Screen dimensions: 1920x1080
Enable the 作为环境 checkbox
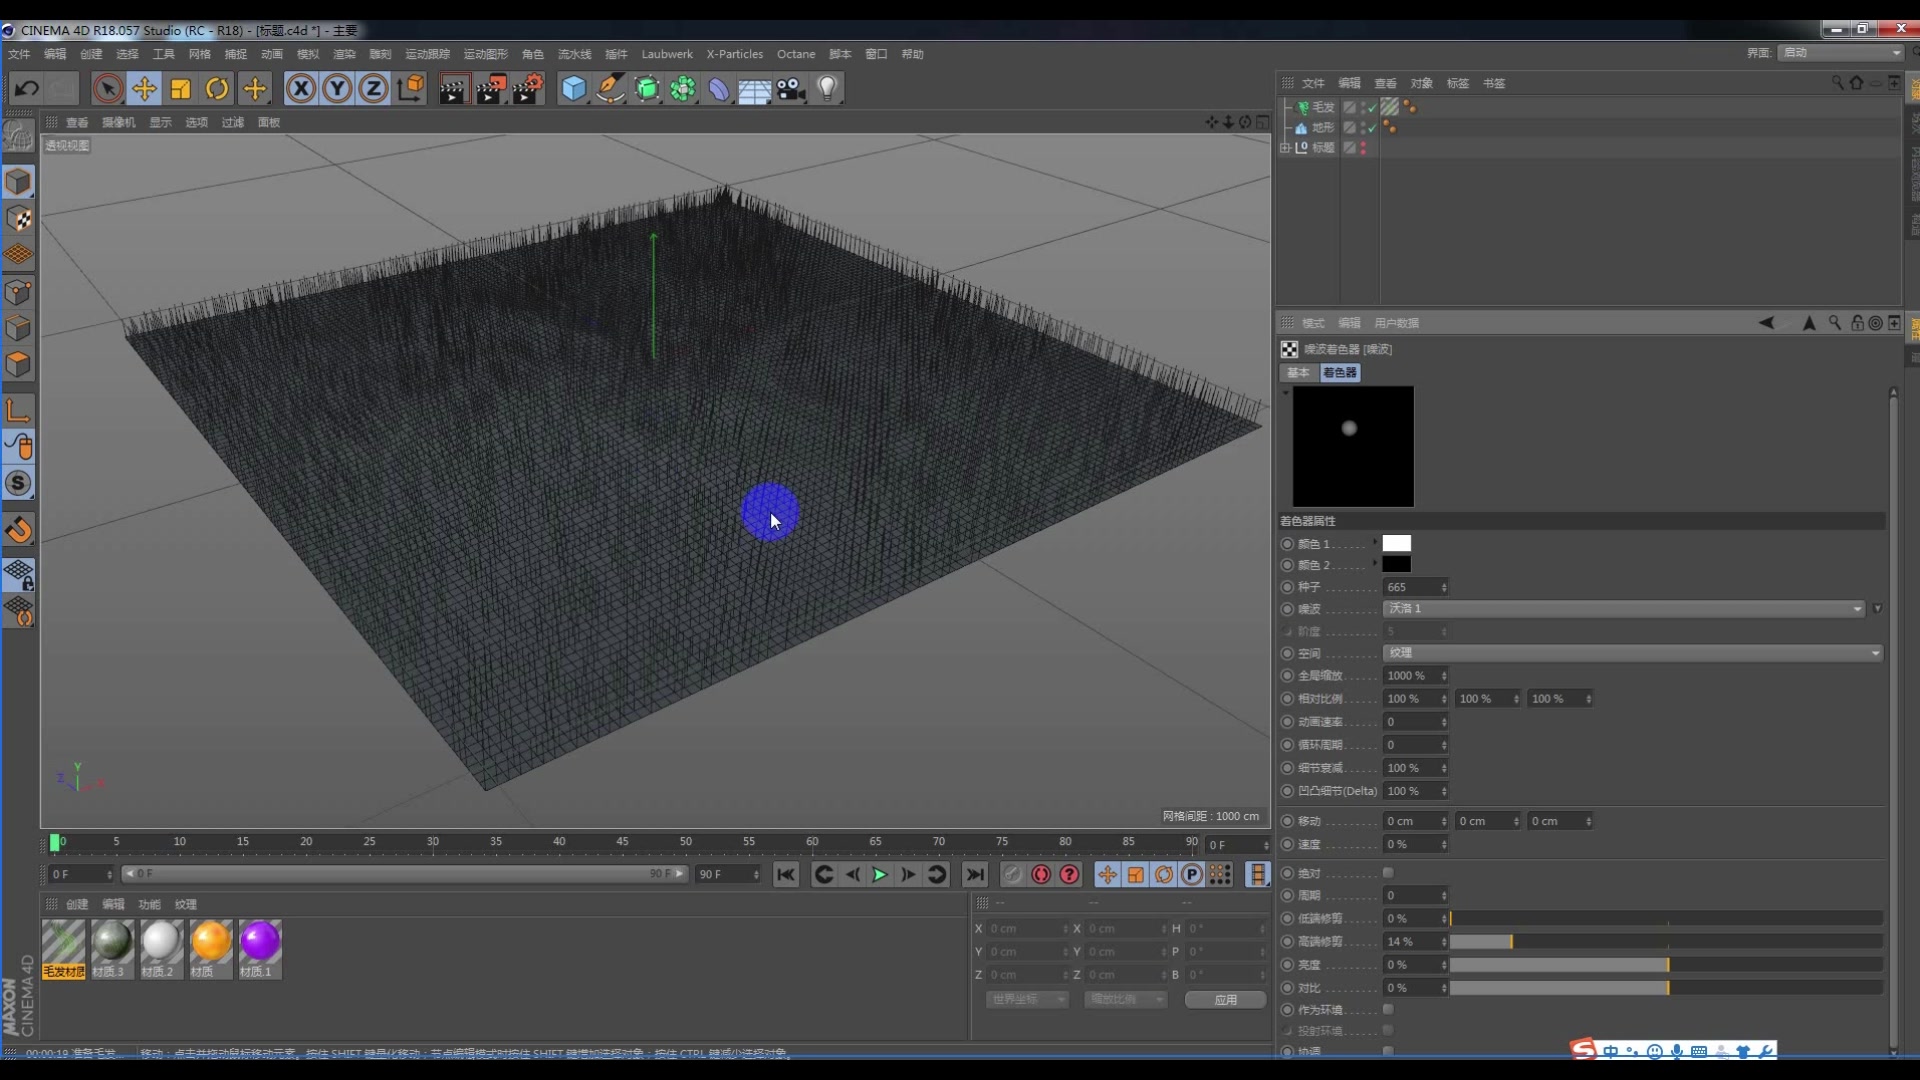[x=1388, y=1010]
